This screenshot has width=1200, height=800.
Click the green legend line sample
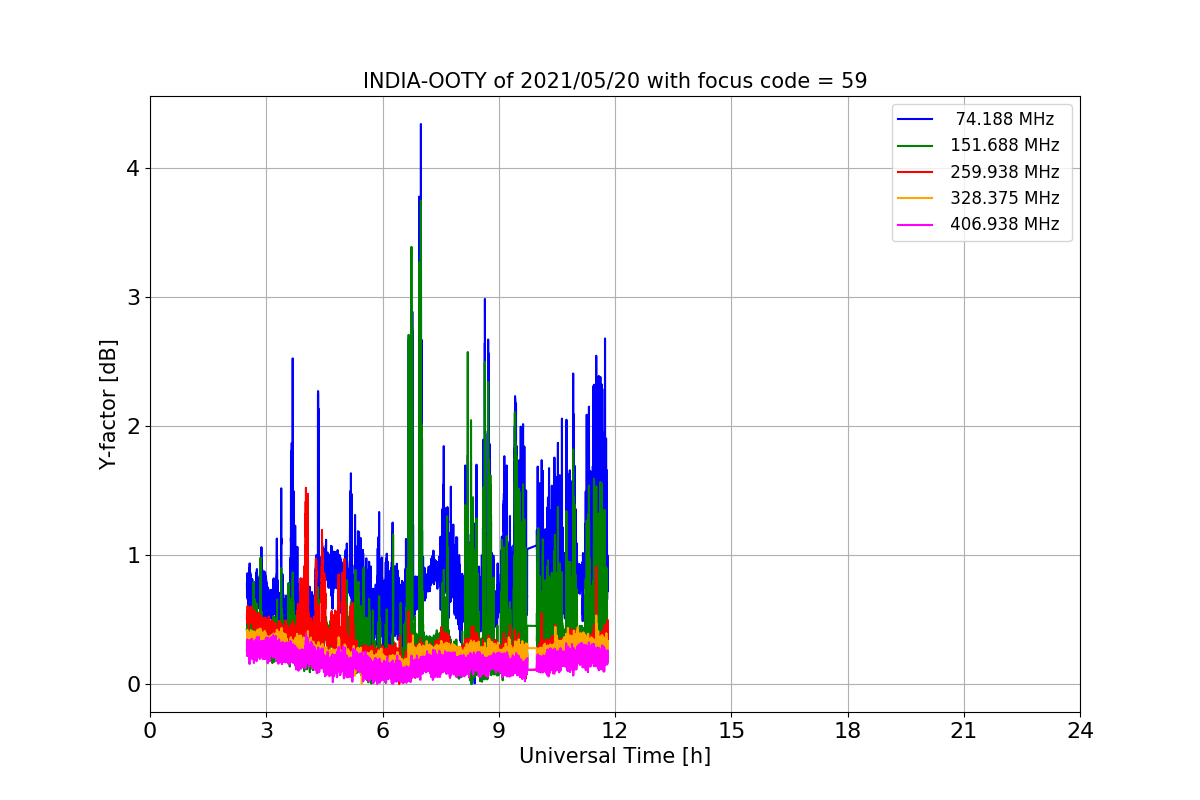click(915, 146)
